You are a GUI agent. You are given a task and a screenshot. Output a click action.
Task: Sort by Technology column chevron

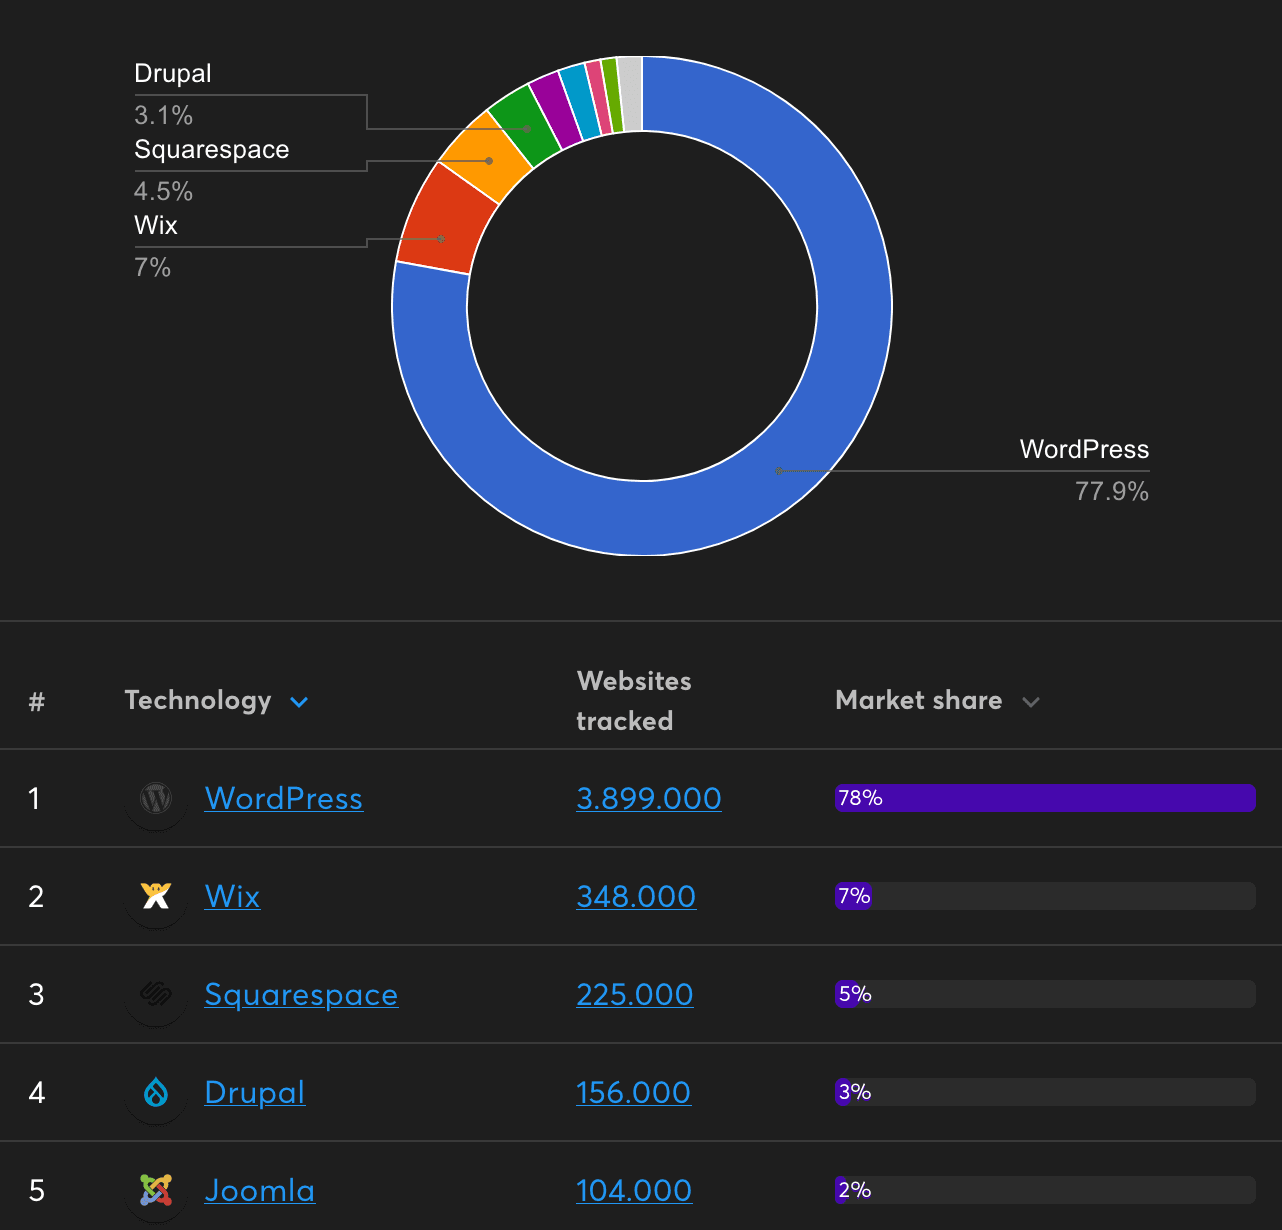[298, 702]
